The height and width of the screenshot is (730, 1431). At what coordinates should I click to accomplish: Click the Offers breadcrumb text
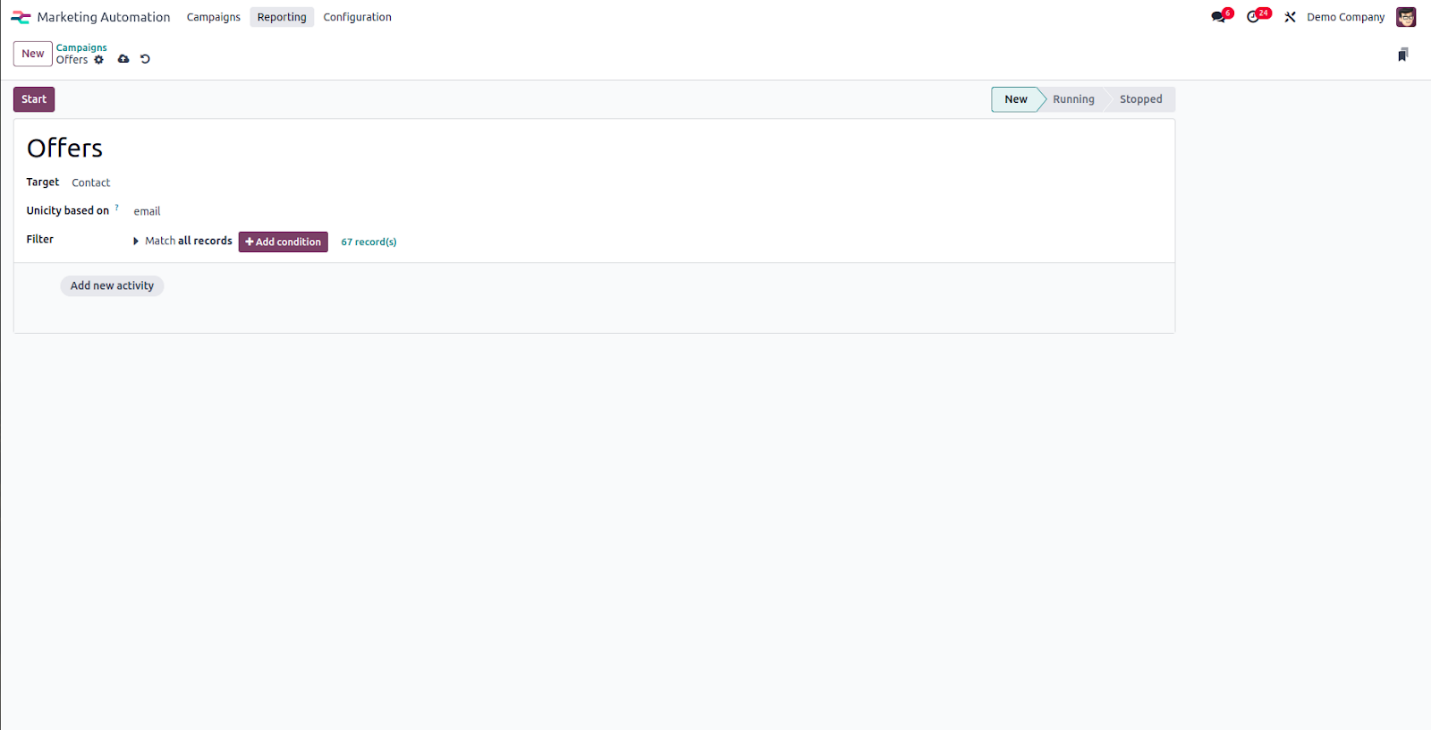[x=72, y=60]
